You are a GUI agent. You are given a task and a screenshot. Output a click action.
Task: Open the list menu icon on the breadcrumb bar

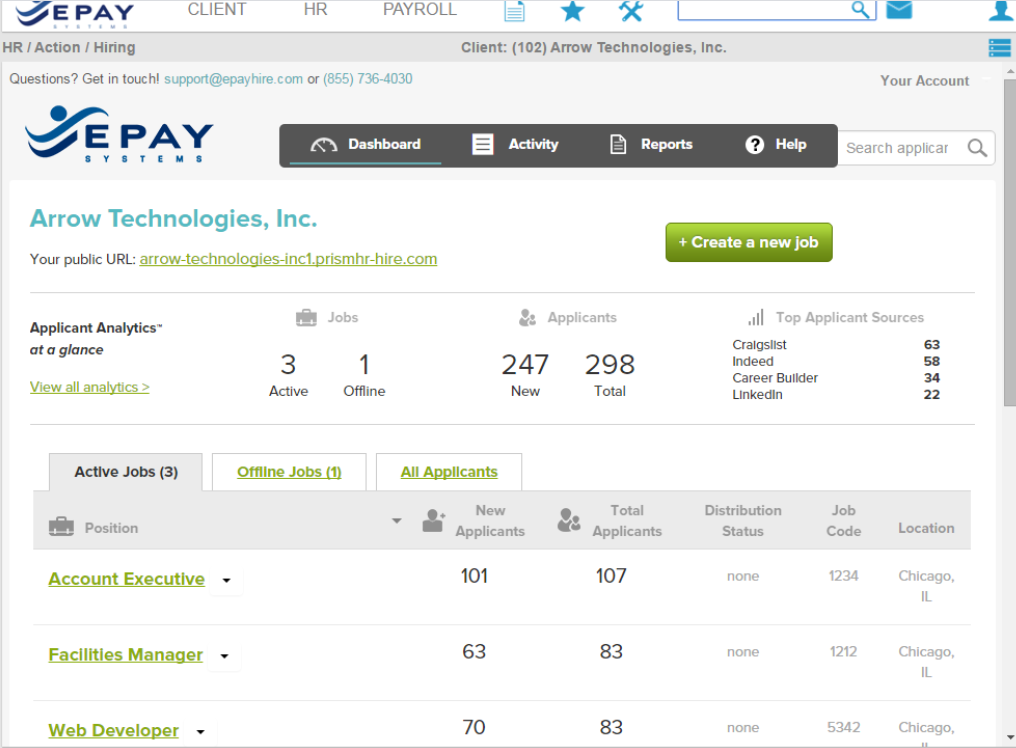pyautogui.click(x=998, y=47)
